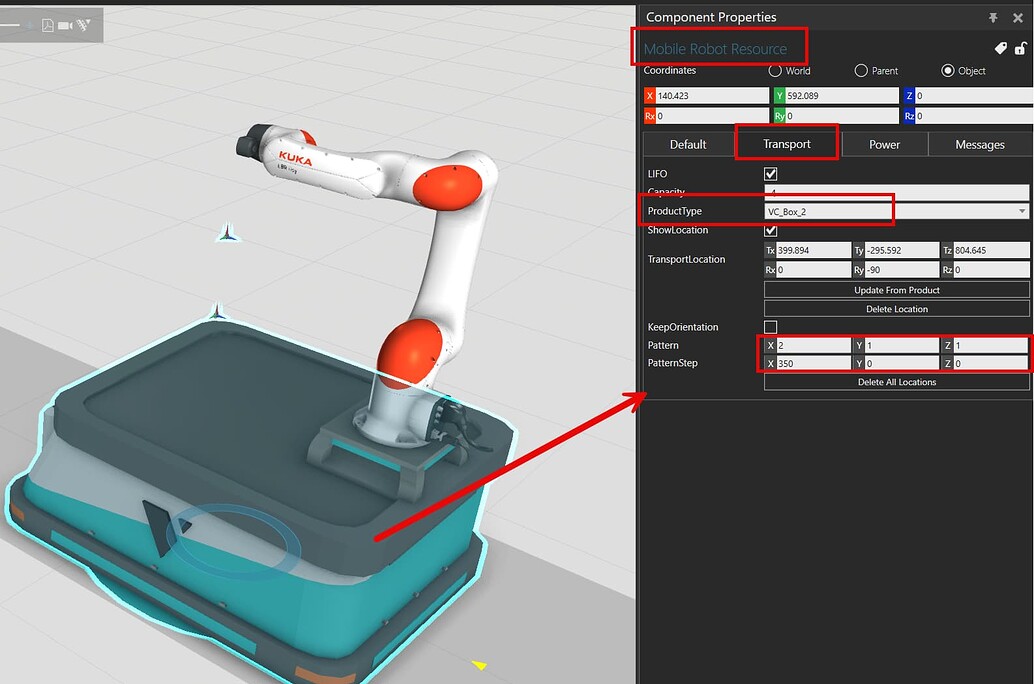Select the video recording icon in the viewport

point(62,25)
